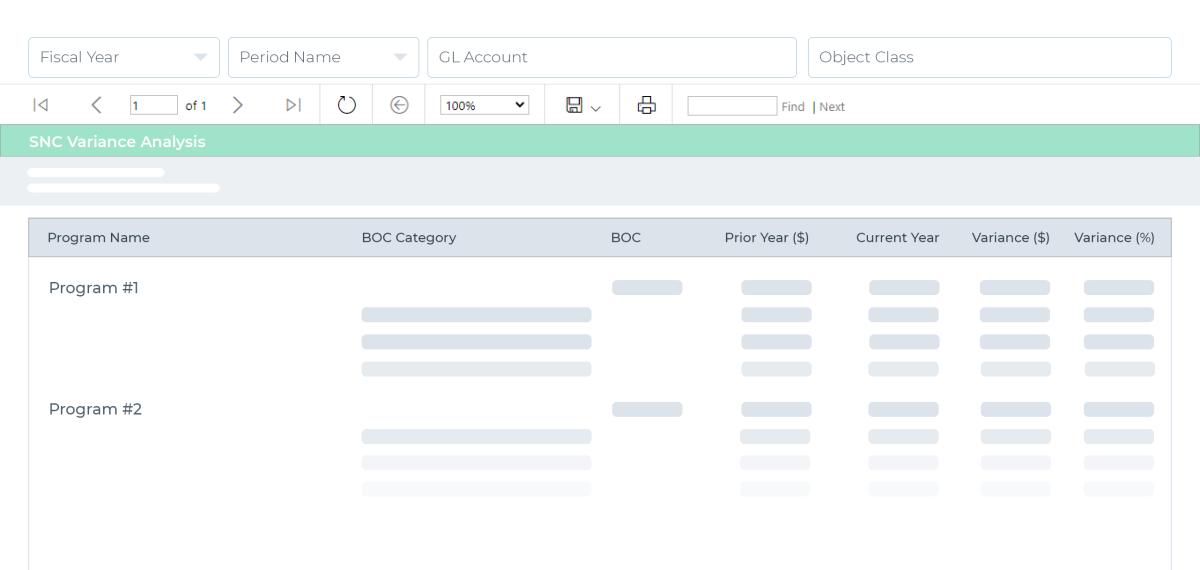Open the save/export icon menu
Screen dimensions: 1200x570
pos(583,105)
